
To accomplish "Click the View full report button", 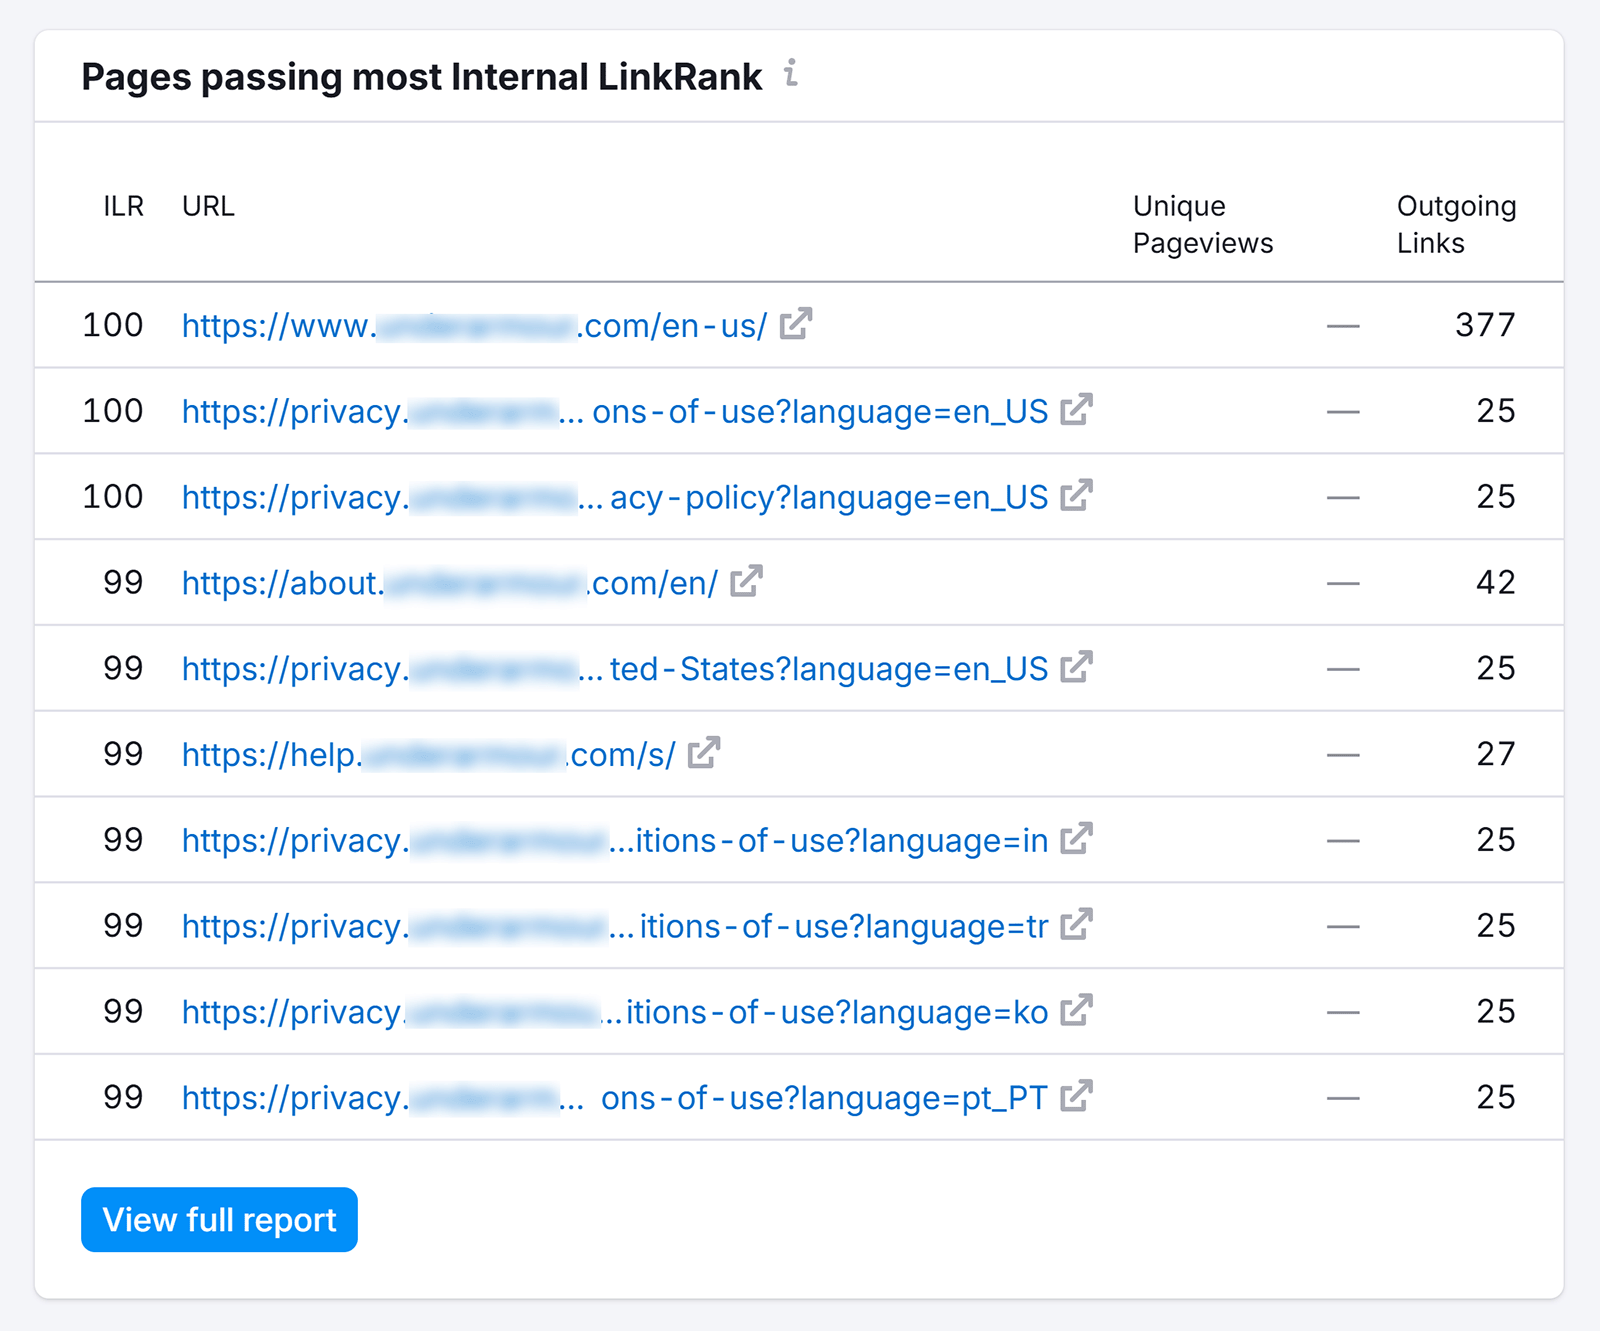I will (x=218, y=1219).
